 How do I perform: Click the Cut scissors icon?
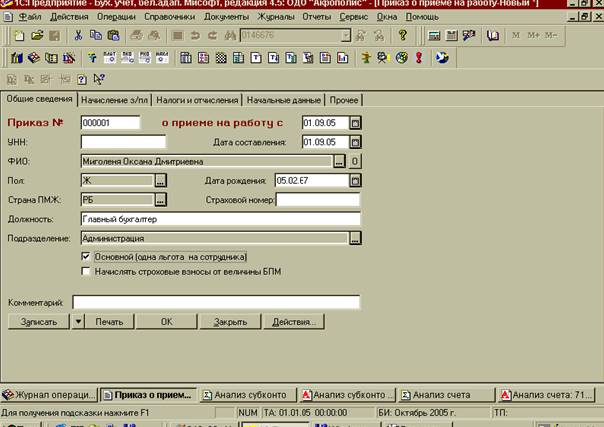pyautogui.click(x=79, y=36)
